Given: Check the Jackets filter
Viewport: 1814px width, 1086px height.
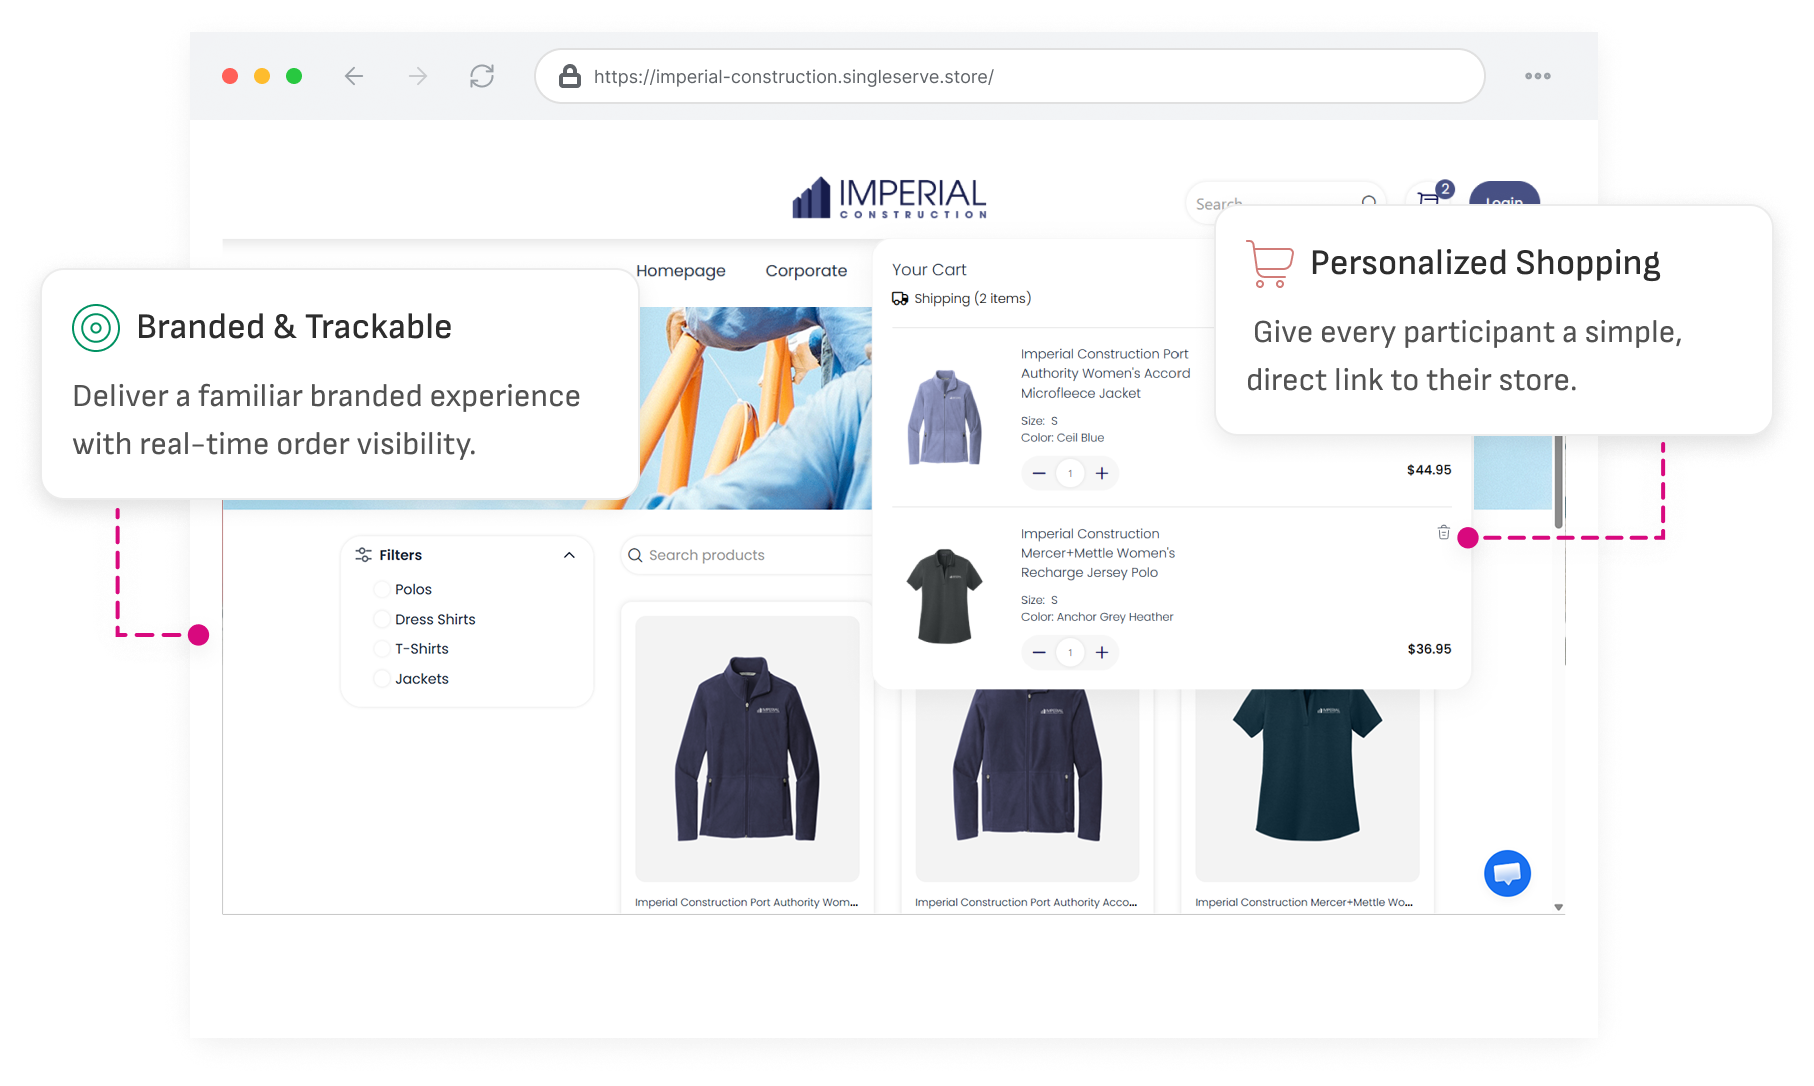Looking at the screenshot, I should point(382,678).
